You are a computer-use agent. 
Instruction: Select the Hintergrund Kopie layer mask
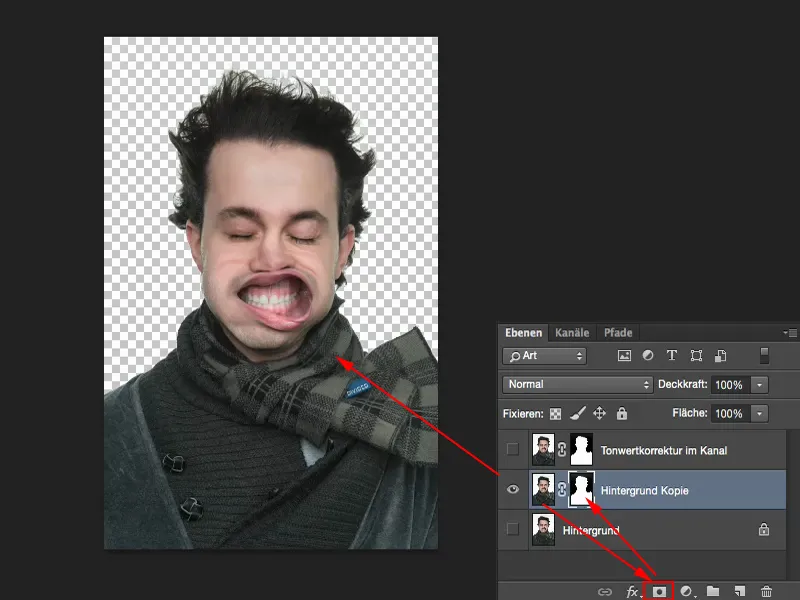point(581,489)
